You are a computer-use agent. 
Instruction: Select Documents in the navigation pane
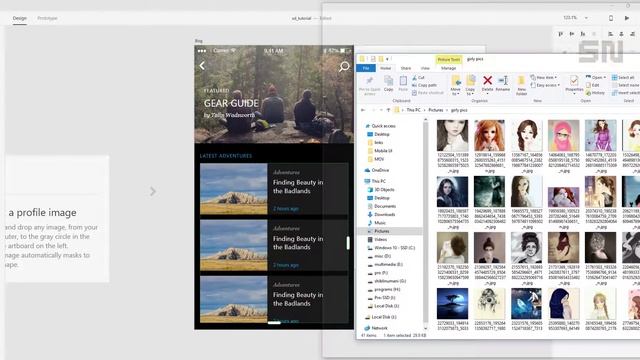click(382, 206)
